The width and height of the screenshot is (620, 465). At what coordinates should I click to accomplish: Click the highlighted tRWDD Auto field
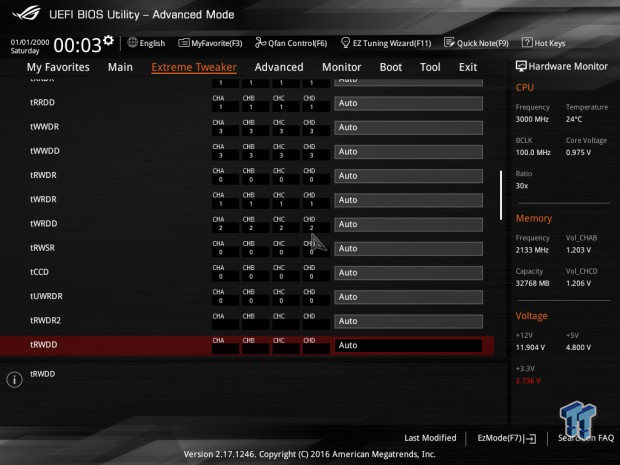(x=408, y=345)
